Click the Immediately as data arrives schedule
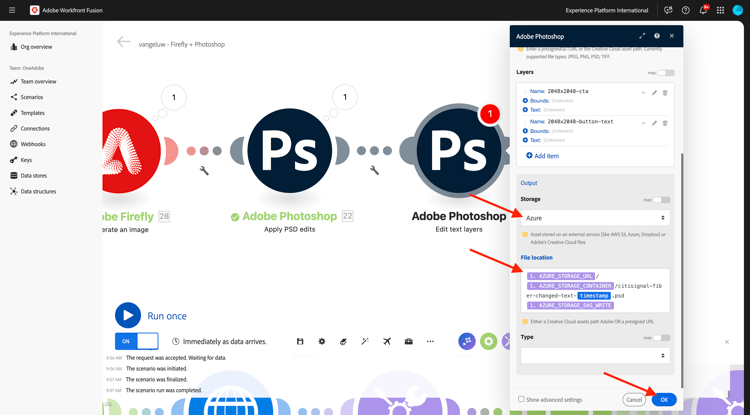750x415 pixels. [220, 341]
